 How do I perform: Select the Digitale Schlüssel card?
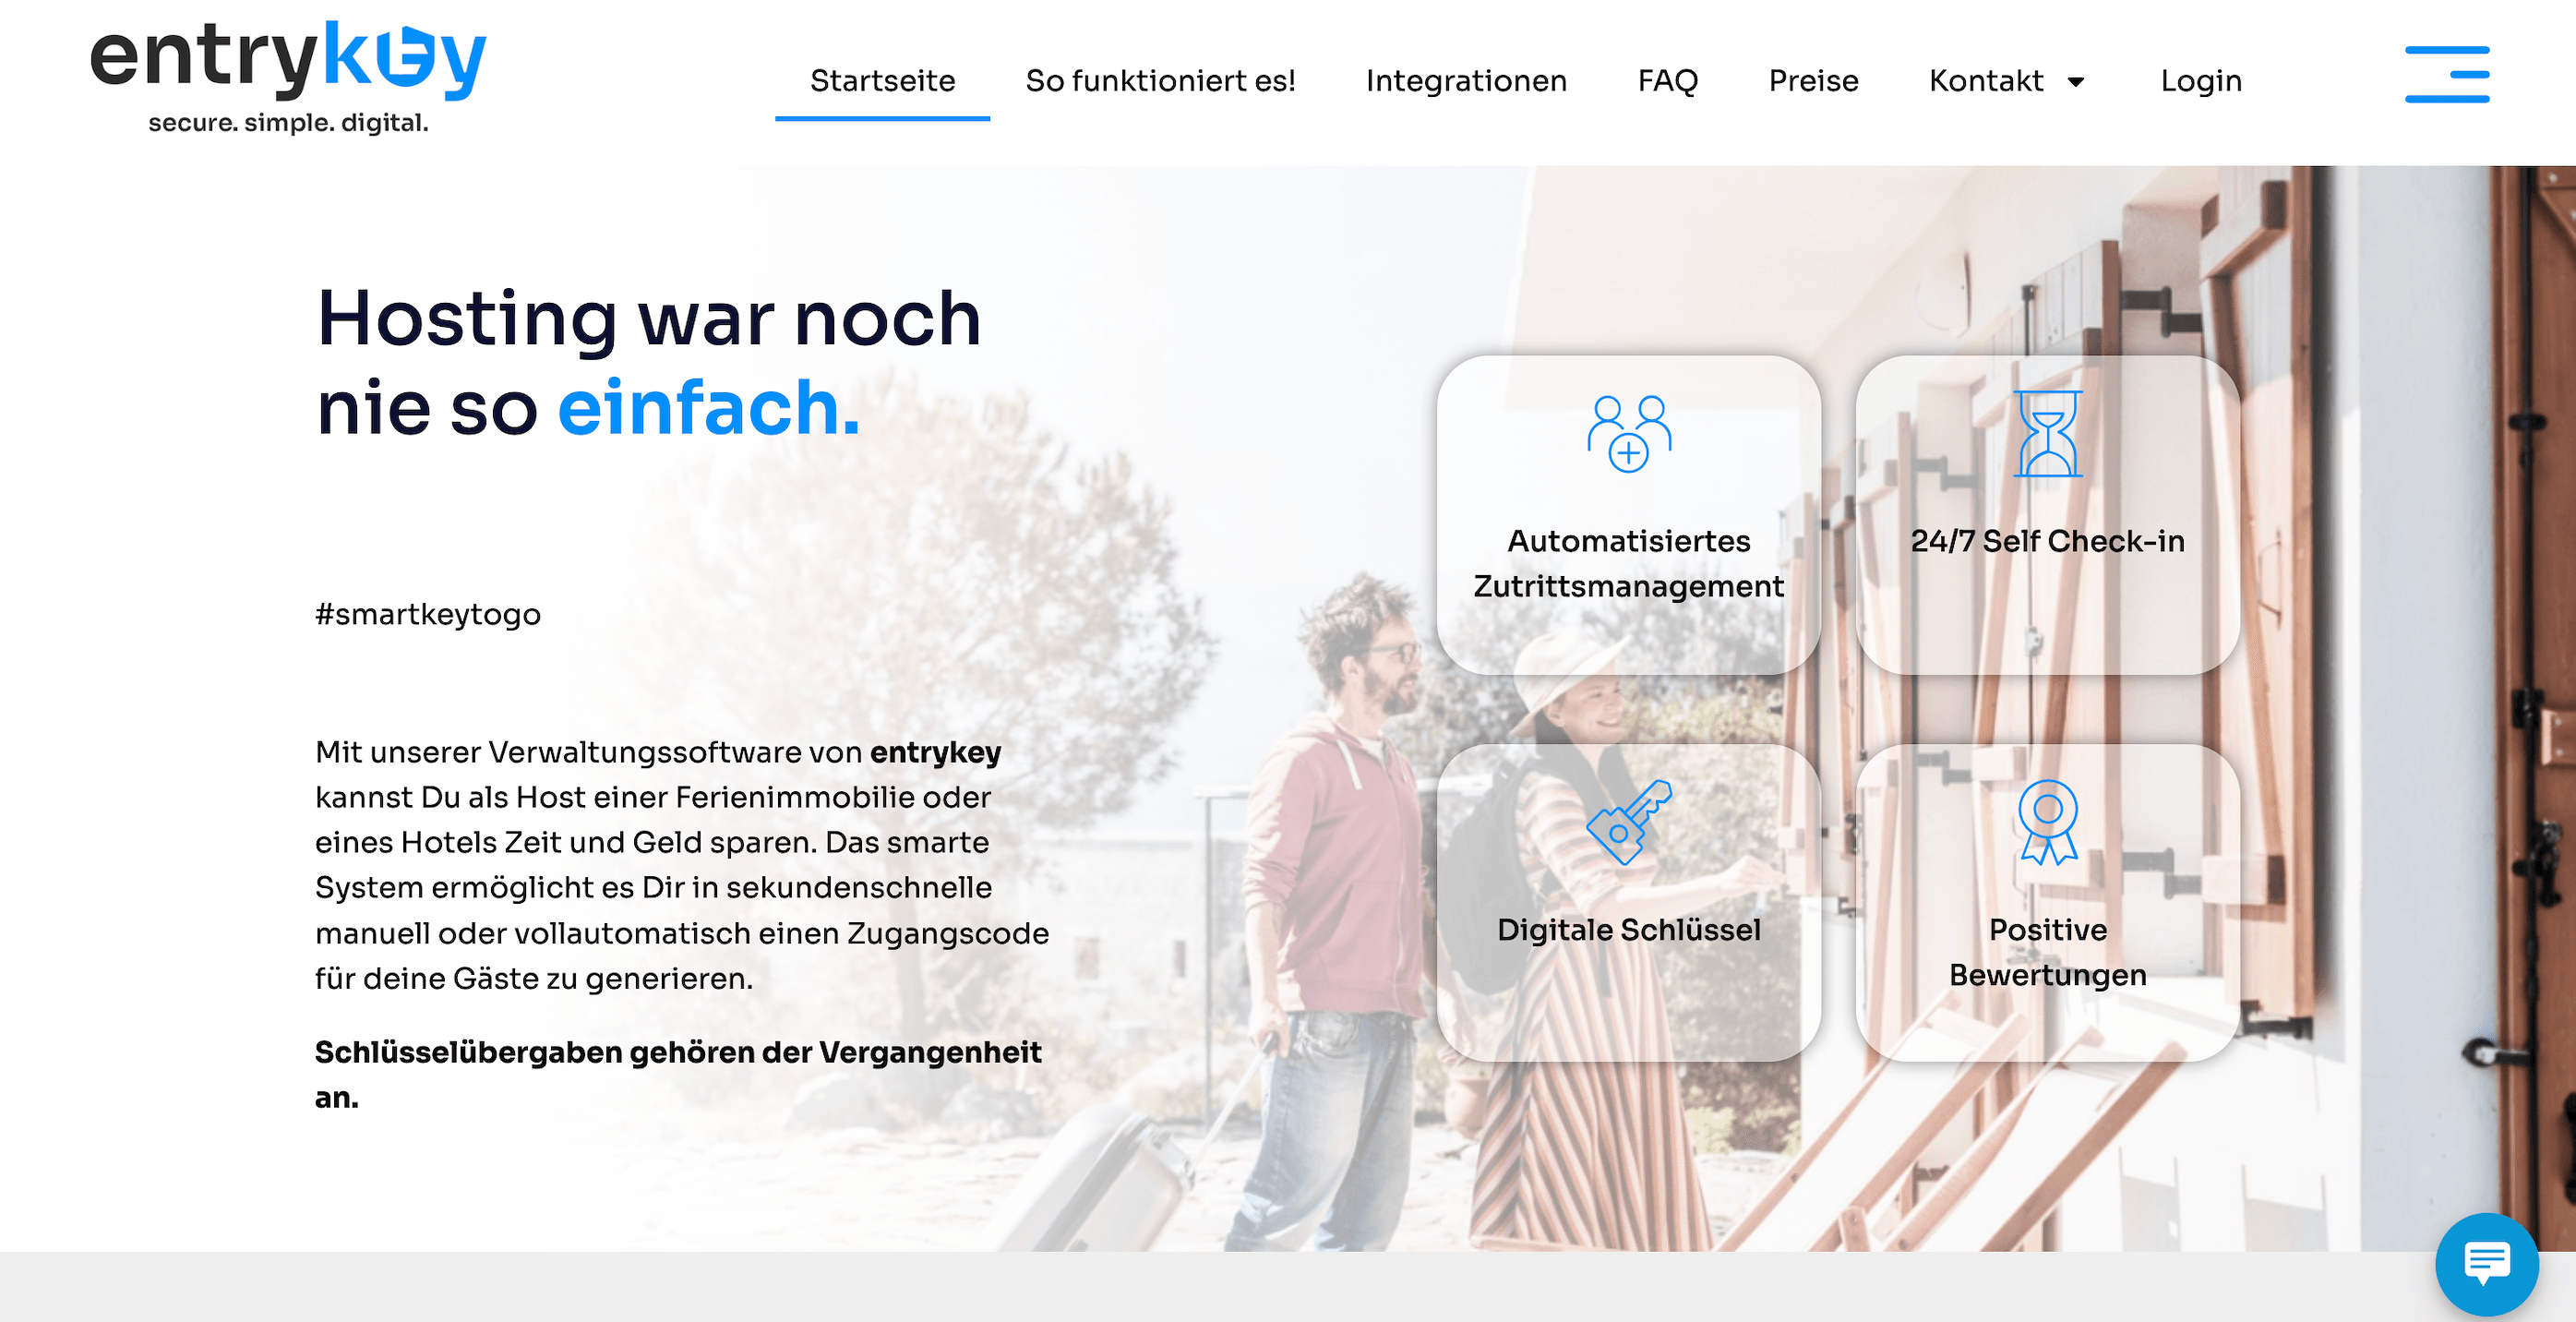1629,902
